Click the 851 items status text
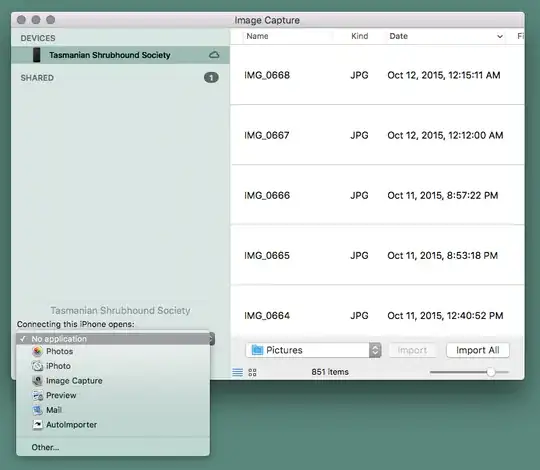Viewport: 540px width, 470px height. coord(330,372)
